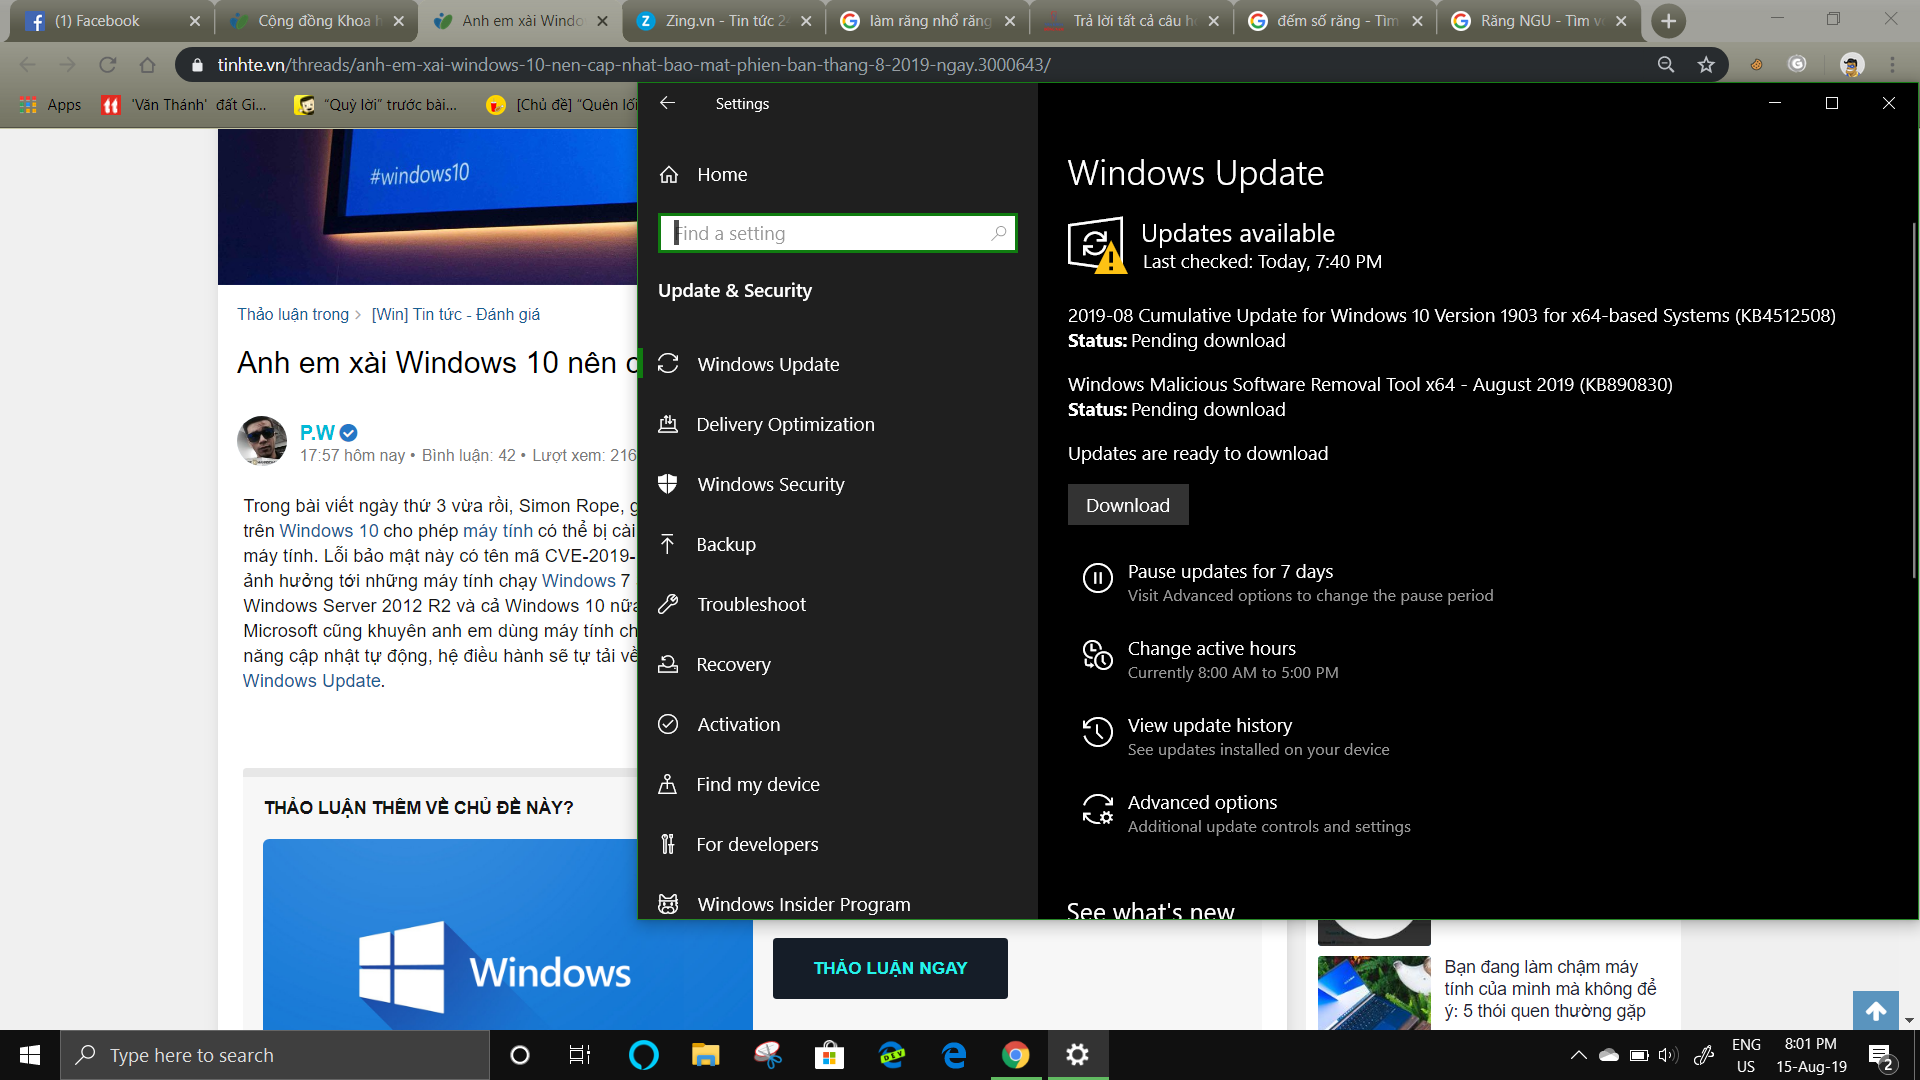1920x1080 pixels.
Task: Click the THẢO LUẬN NGAY button
Action: (890, 968)
